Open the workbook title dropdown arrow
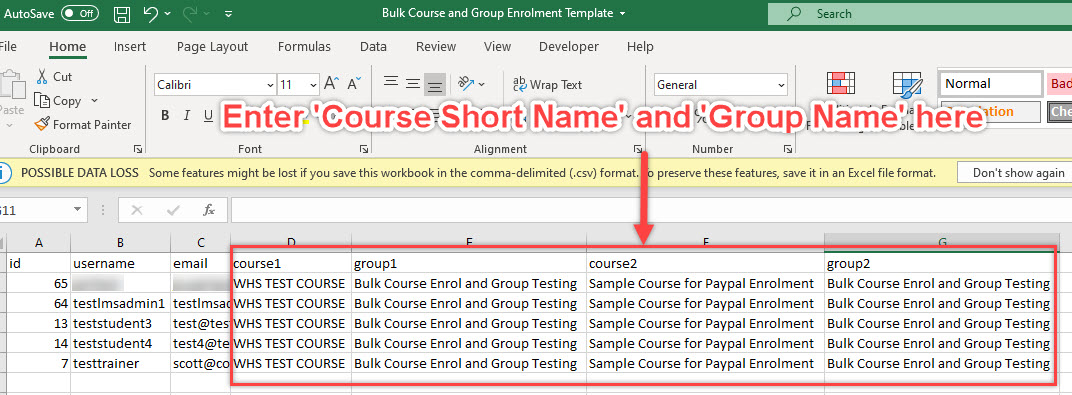The height and width of the screenshot is (395, 1072). click(621, 14)
